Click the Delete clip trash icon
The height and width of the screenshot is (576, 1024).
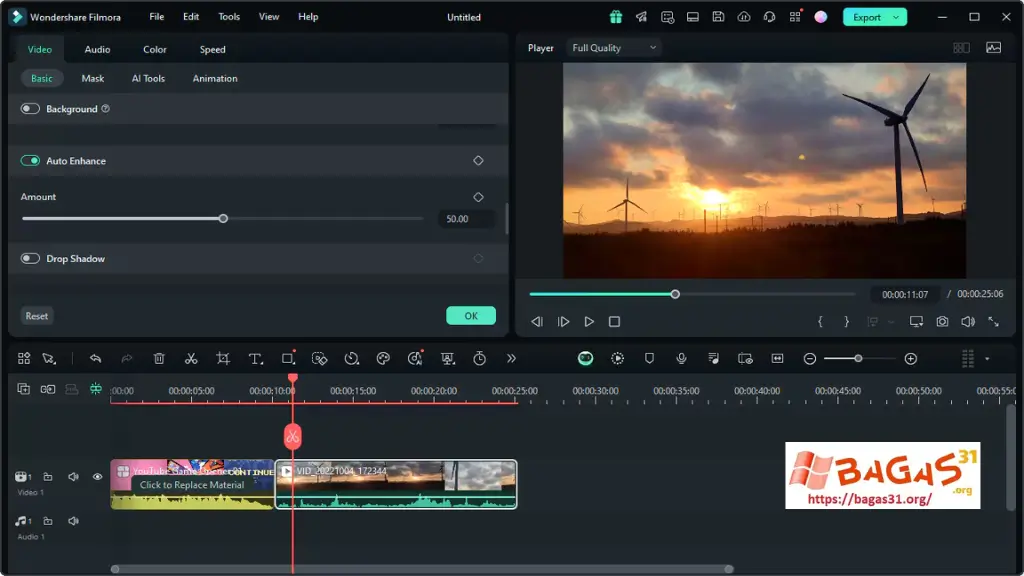[159, 358]
